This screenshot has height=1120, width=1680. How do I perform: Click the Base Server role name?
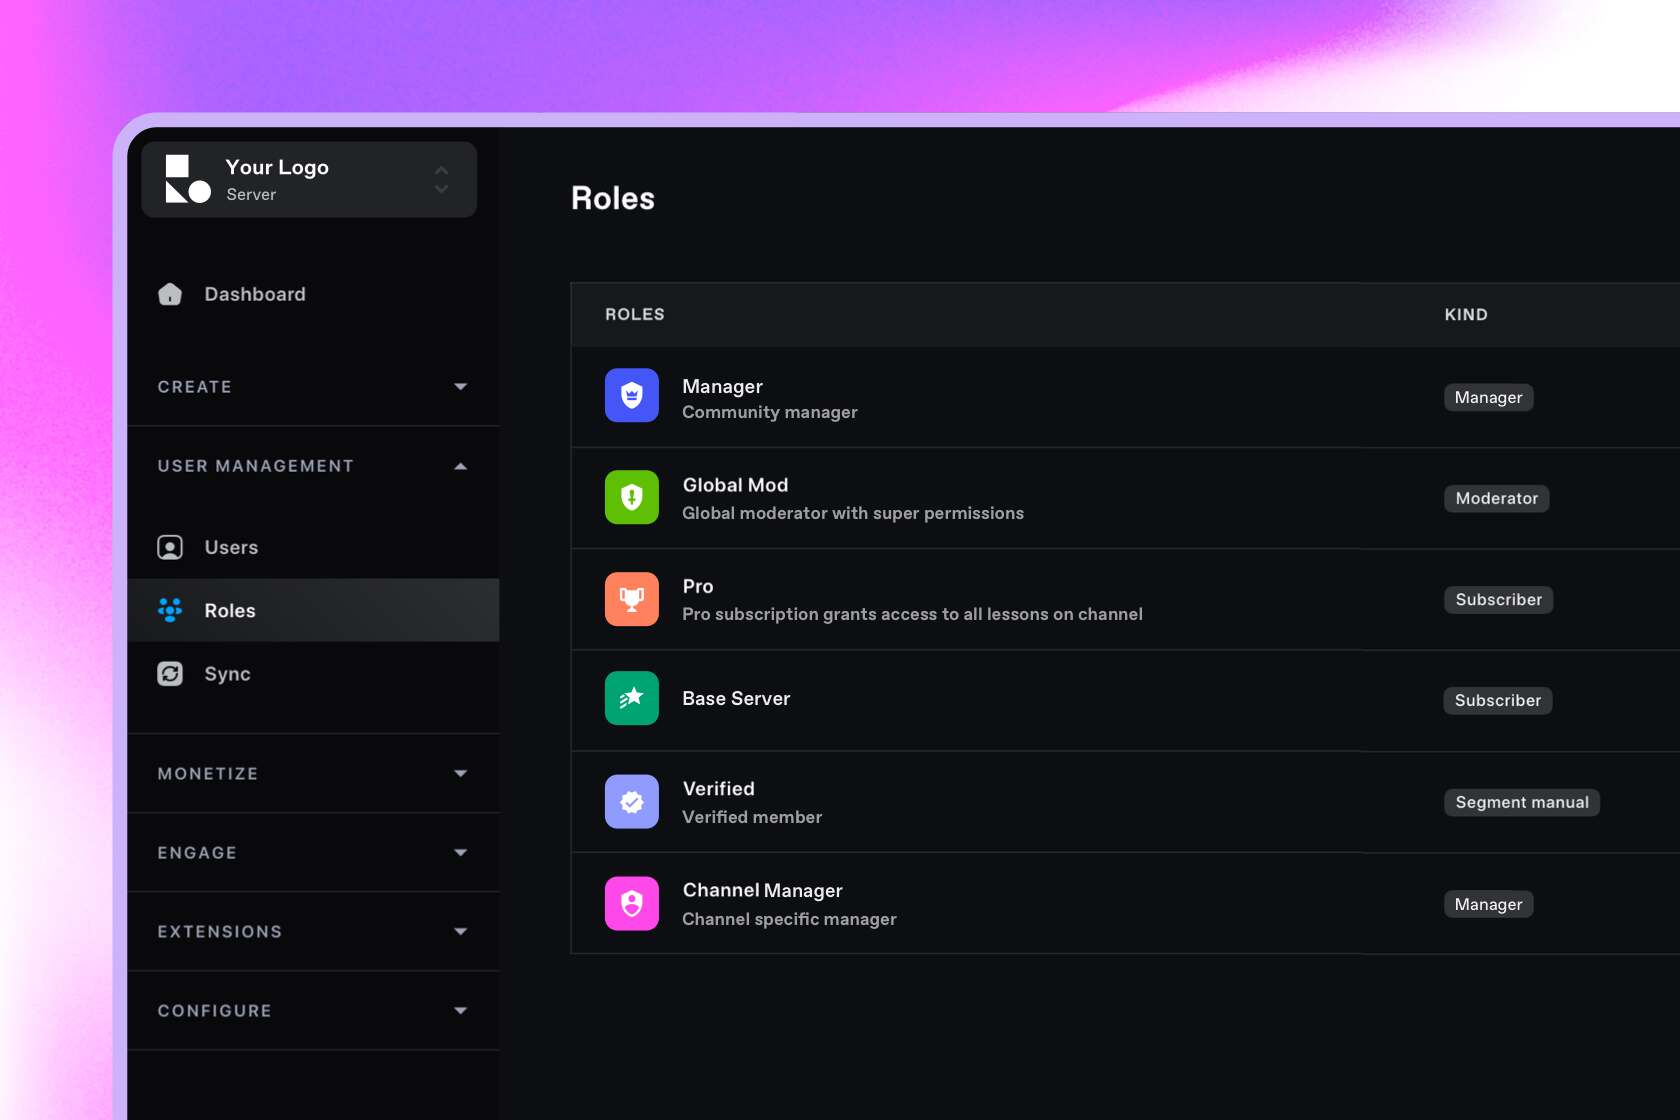tap(736, 698)
